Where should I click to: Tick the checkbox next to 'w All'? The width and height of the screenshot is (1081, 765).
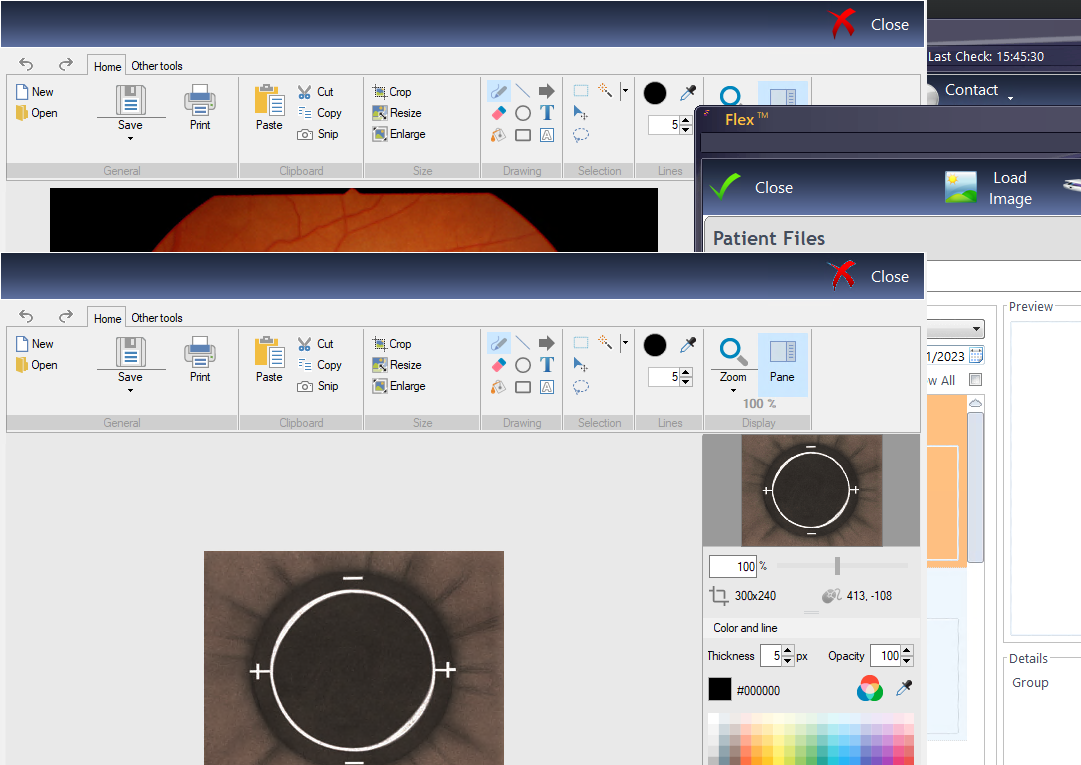point(975,380)
